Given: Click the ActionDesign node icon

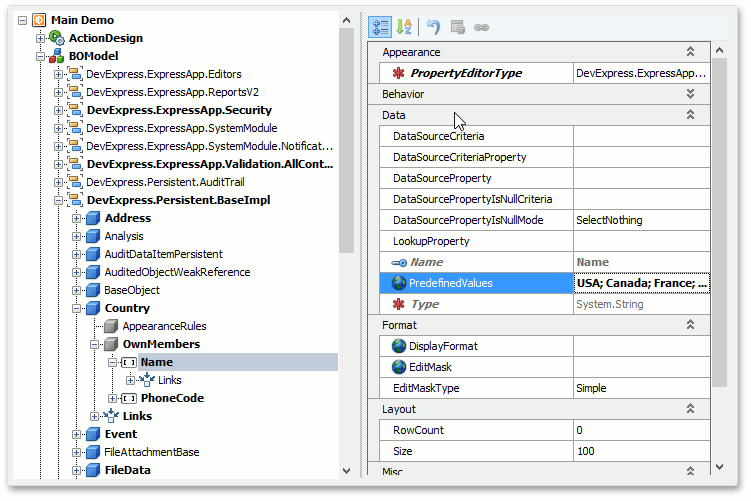Looking at the screenshot, I should tap(57, 38).
